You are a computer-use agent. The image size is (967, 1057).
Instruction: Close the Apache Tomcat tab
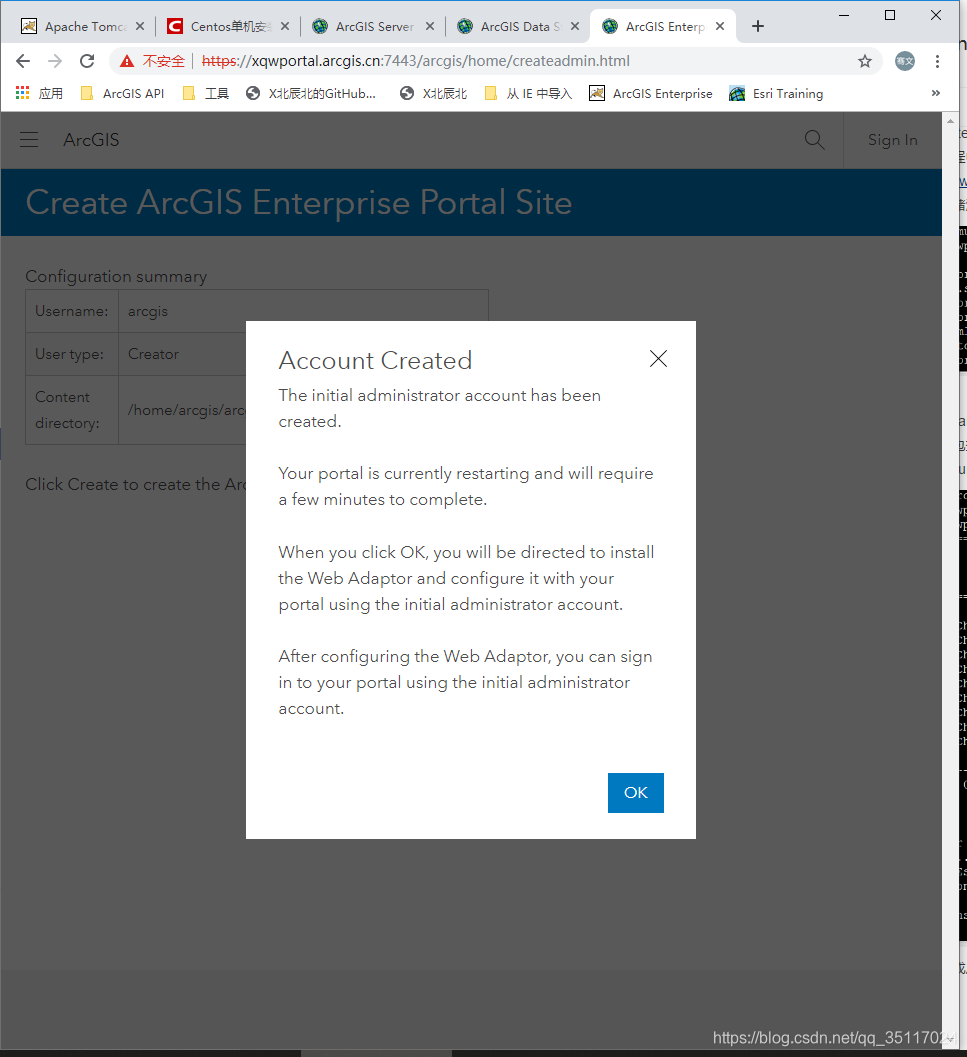[x=140, y=26]
